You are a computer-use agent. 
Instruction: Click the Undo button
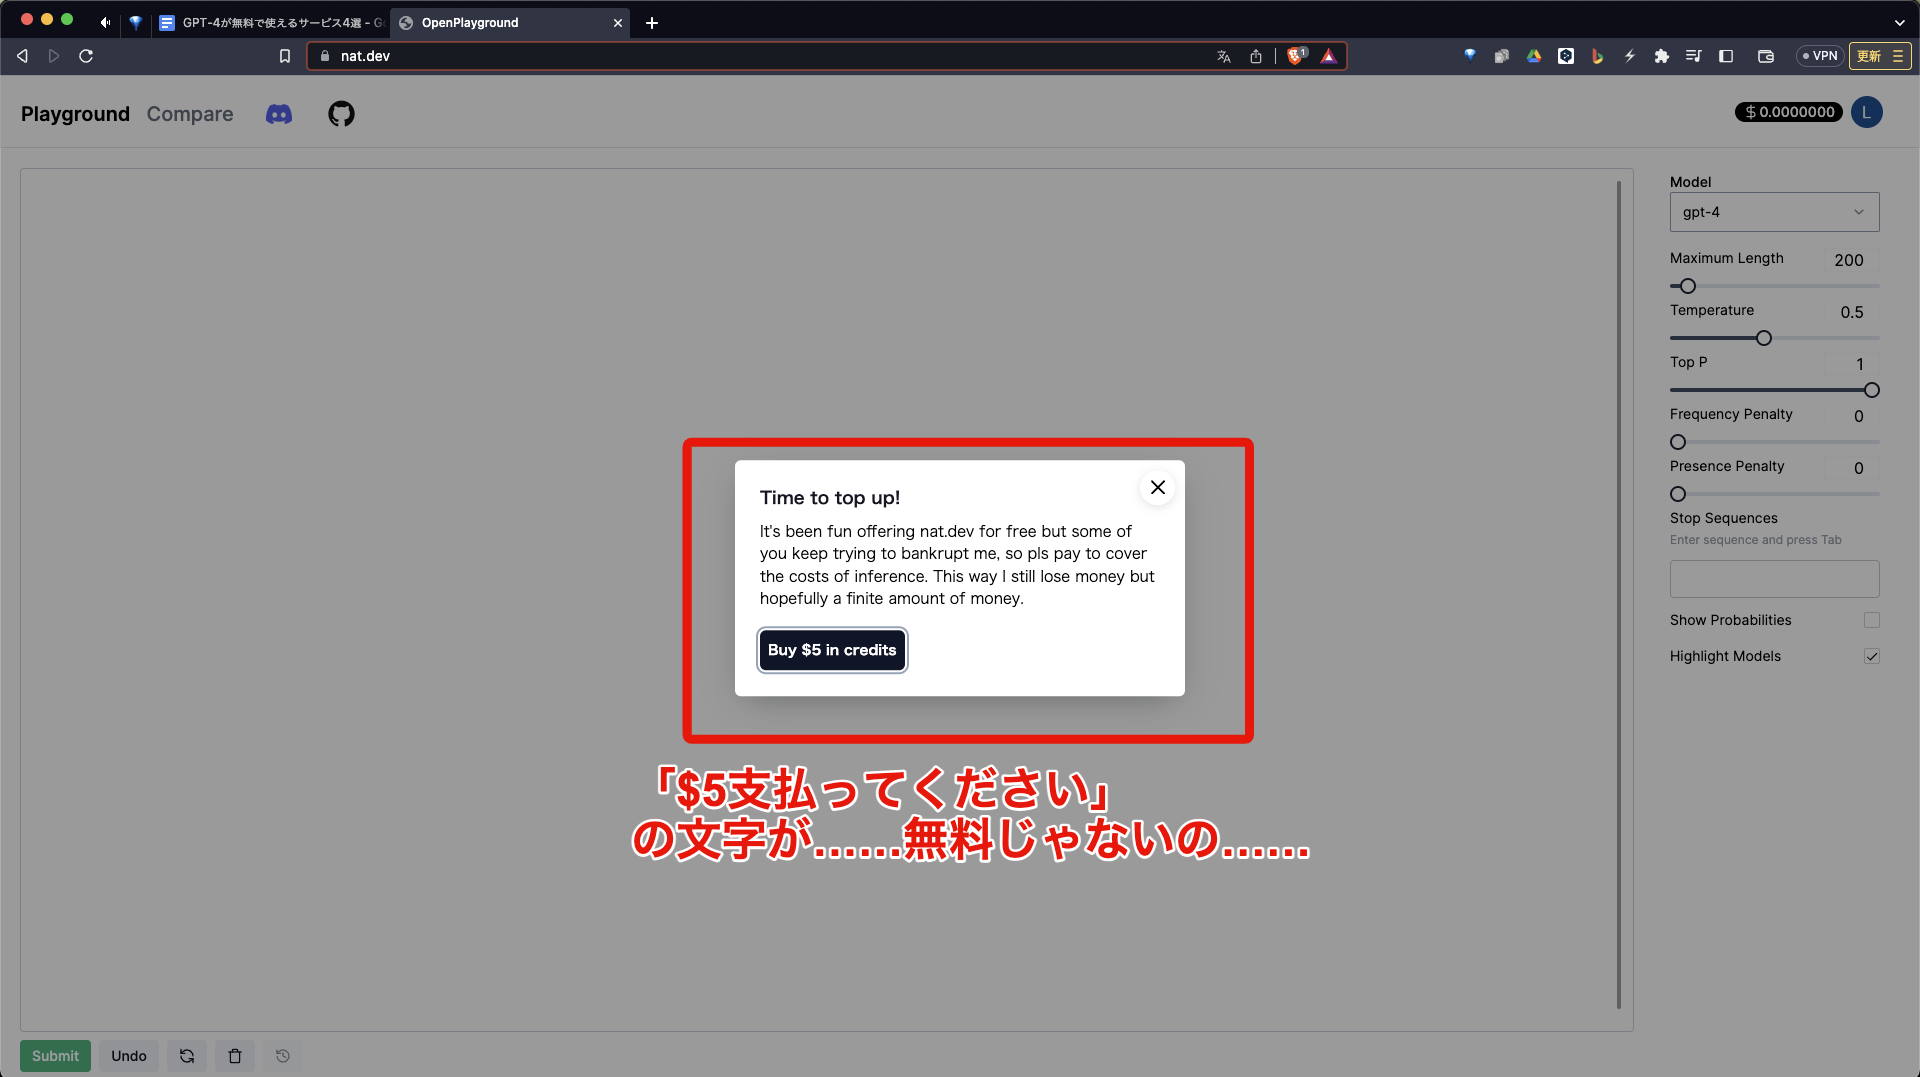tap(129, 1056)
